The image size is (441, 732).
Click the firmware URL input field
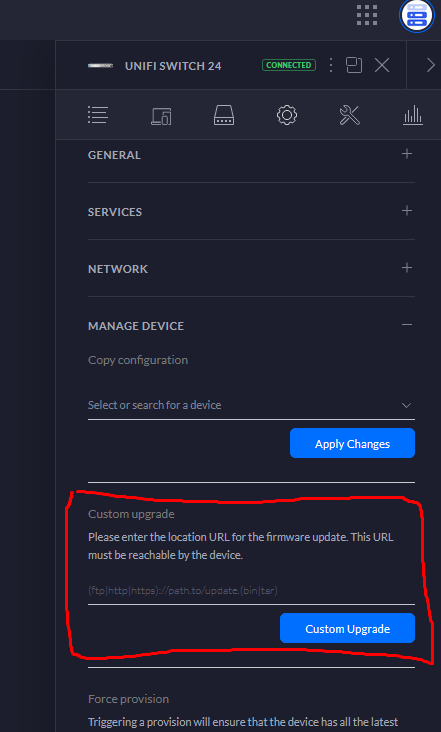251,591
